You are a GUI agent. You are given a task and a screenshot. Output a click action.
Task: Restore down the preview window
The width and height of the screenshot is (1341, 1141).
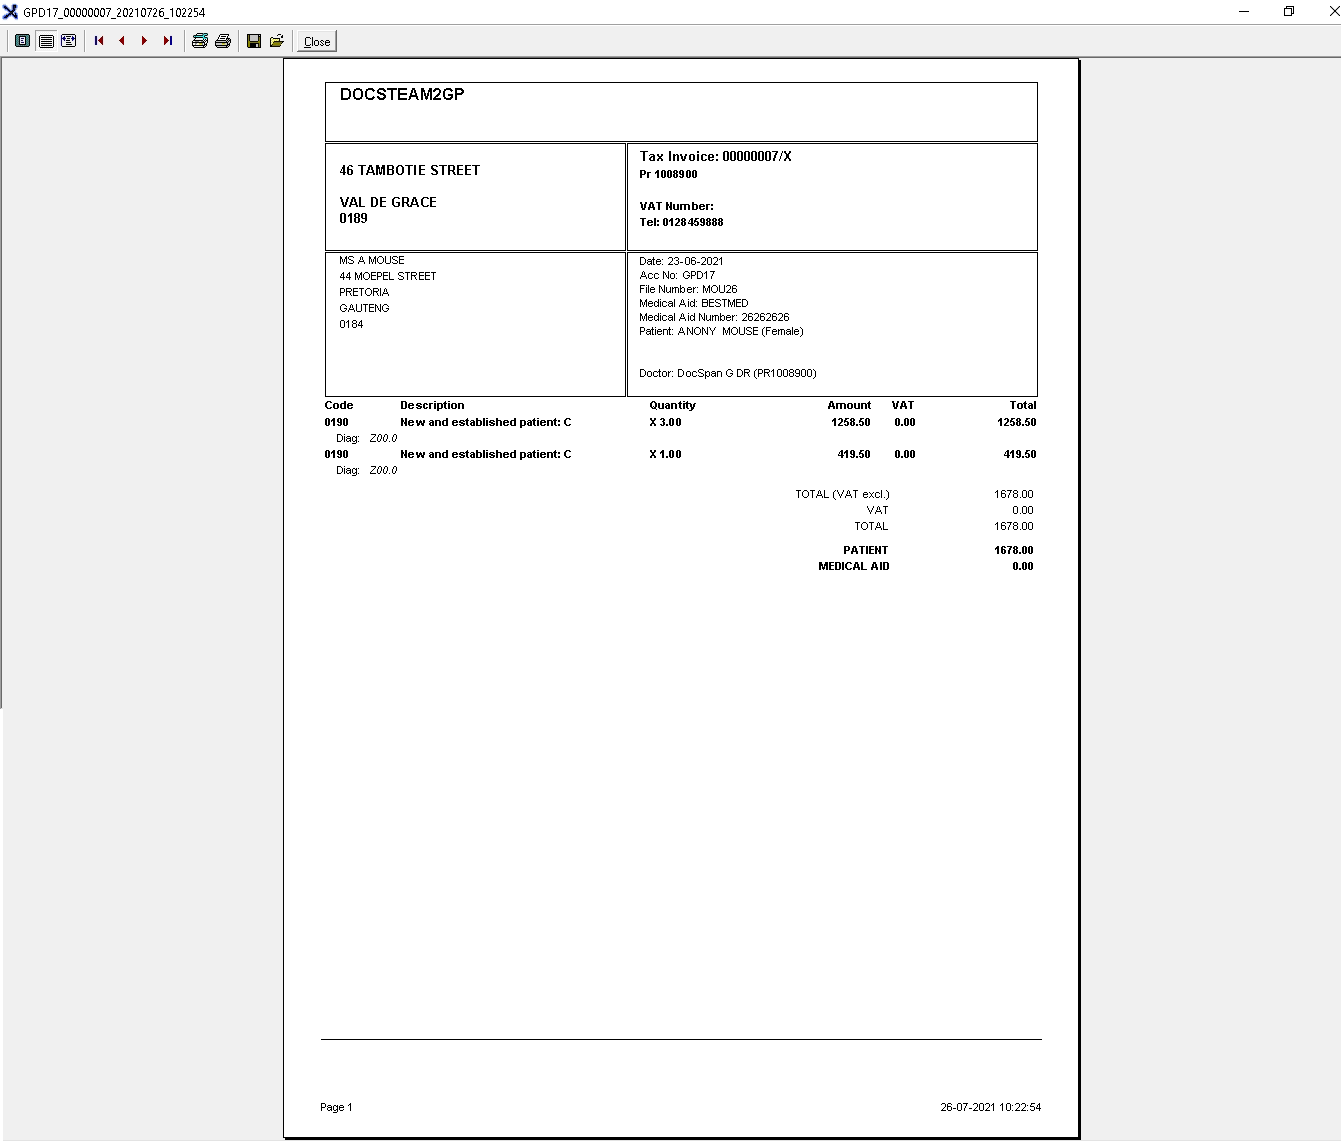pyautogui.click(x=1289, y=12)
